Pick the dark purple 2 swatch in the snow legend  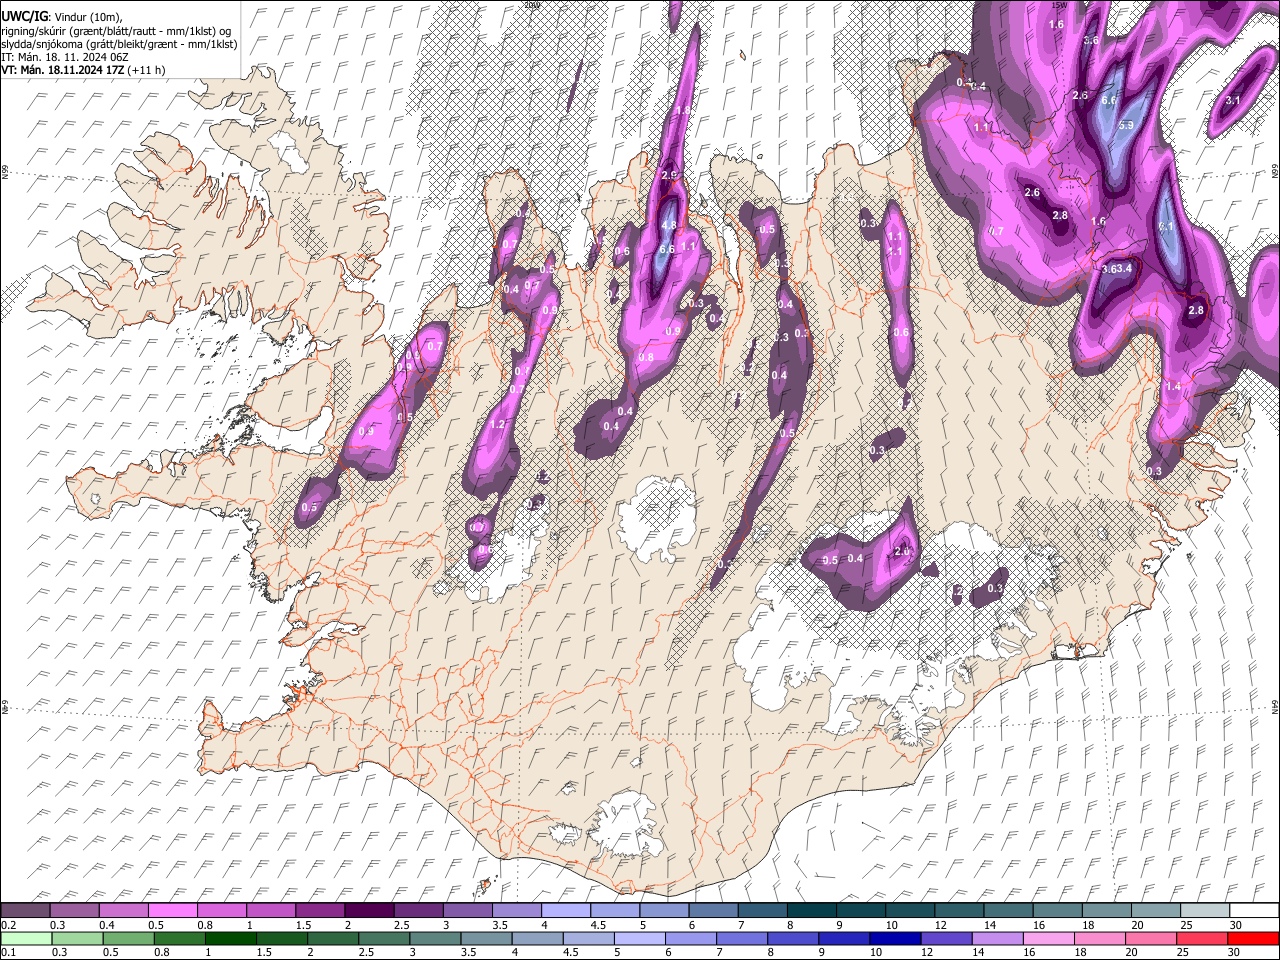(x=369, y=910)
